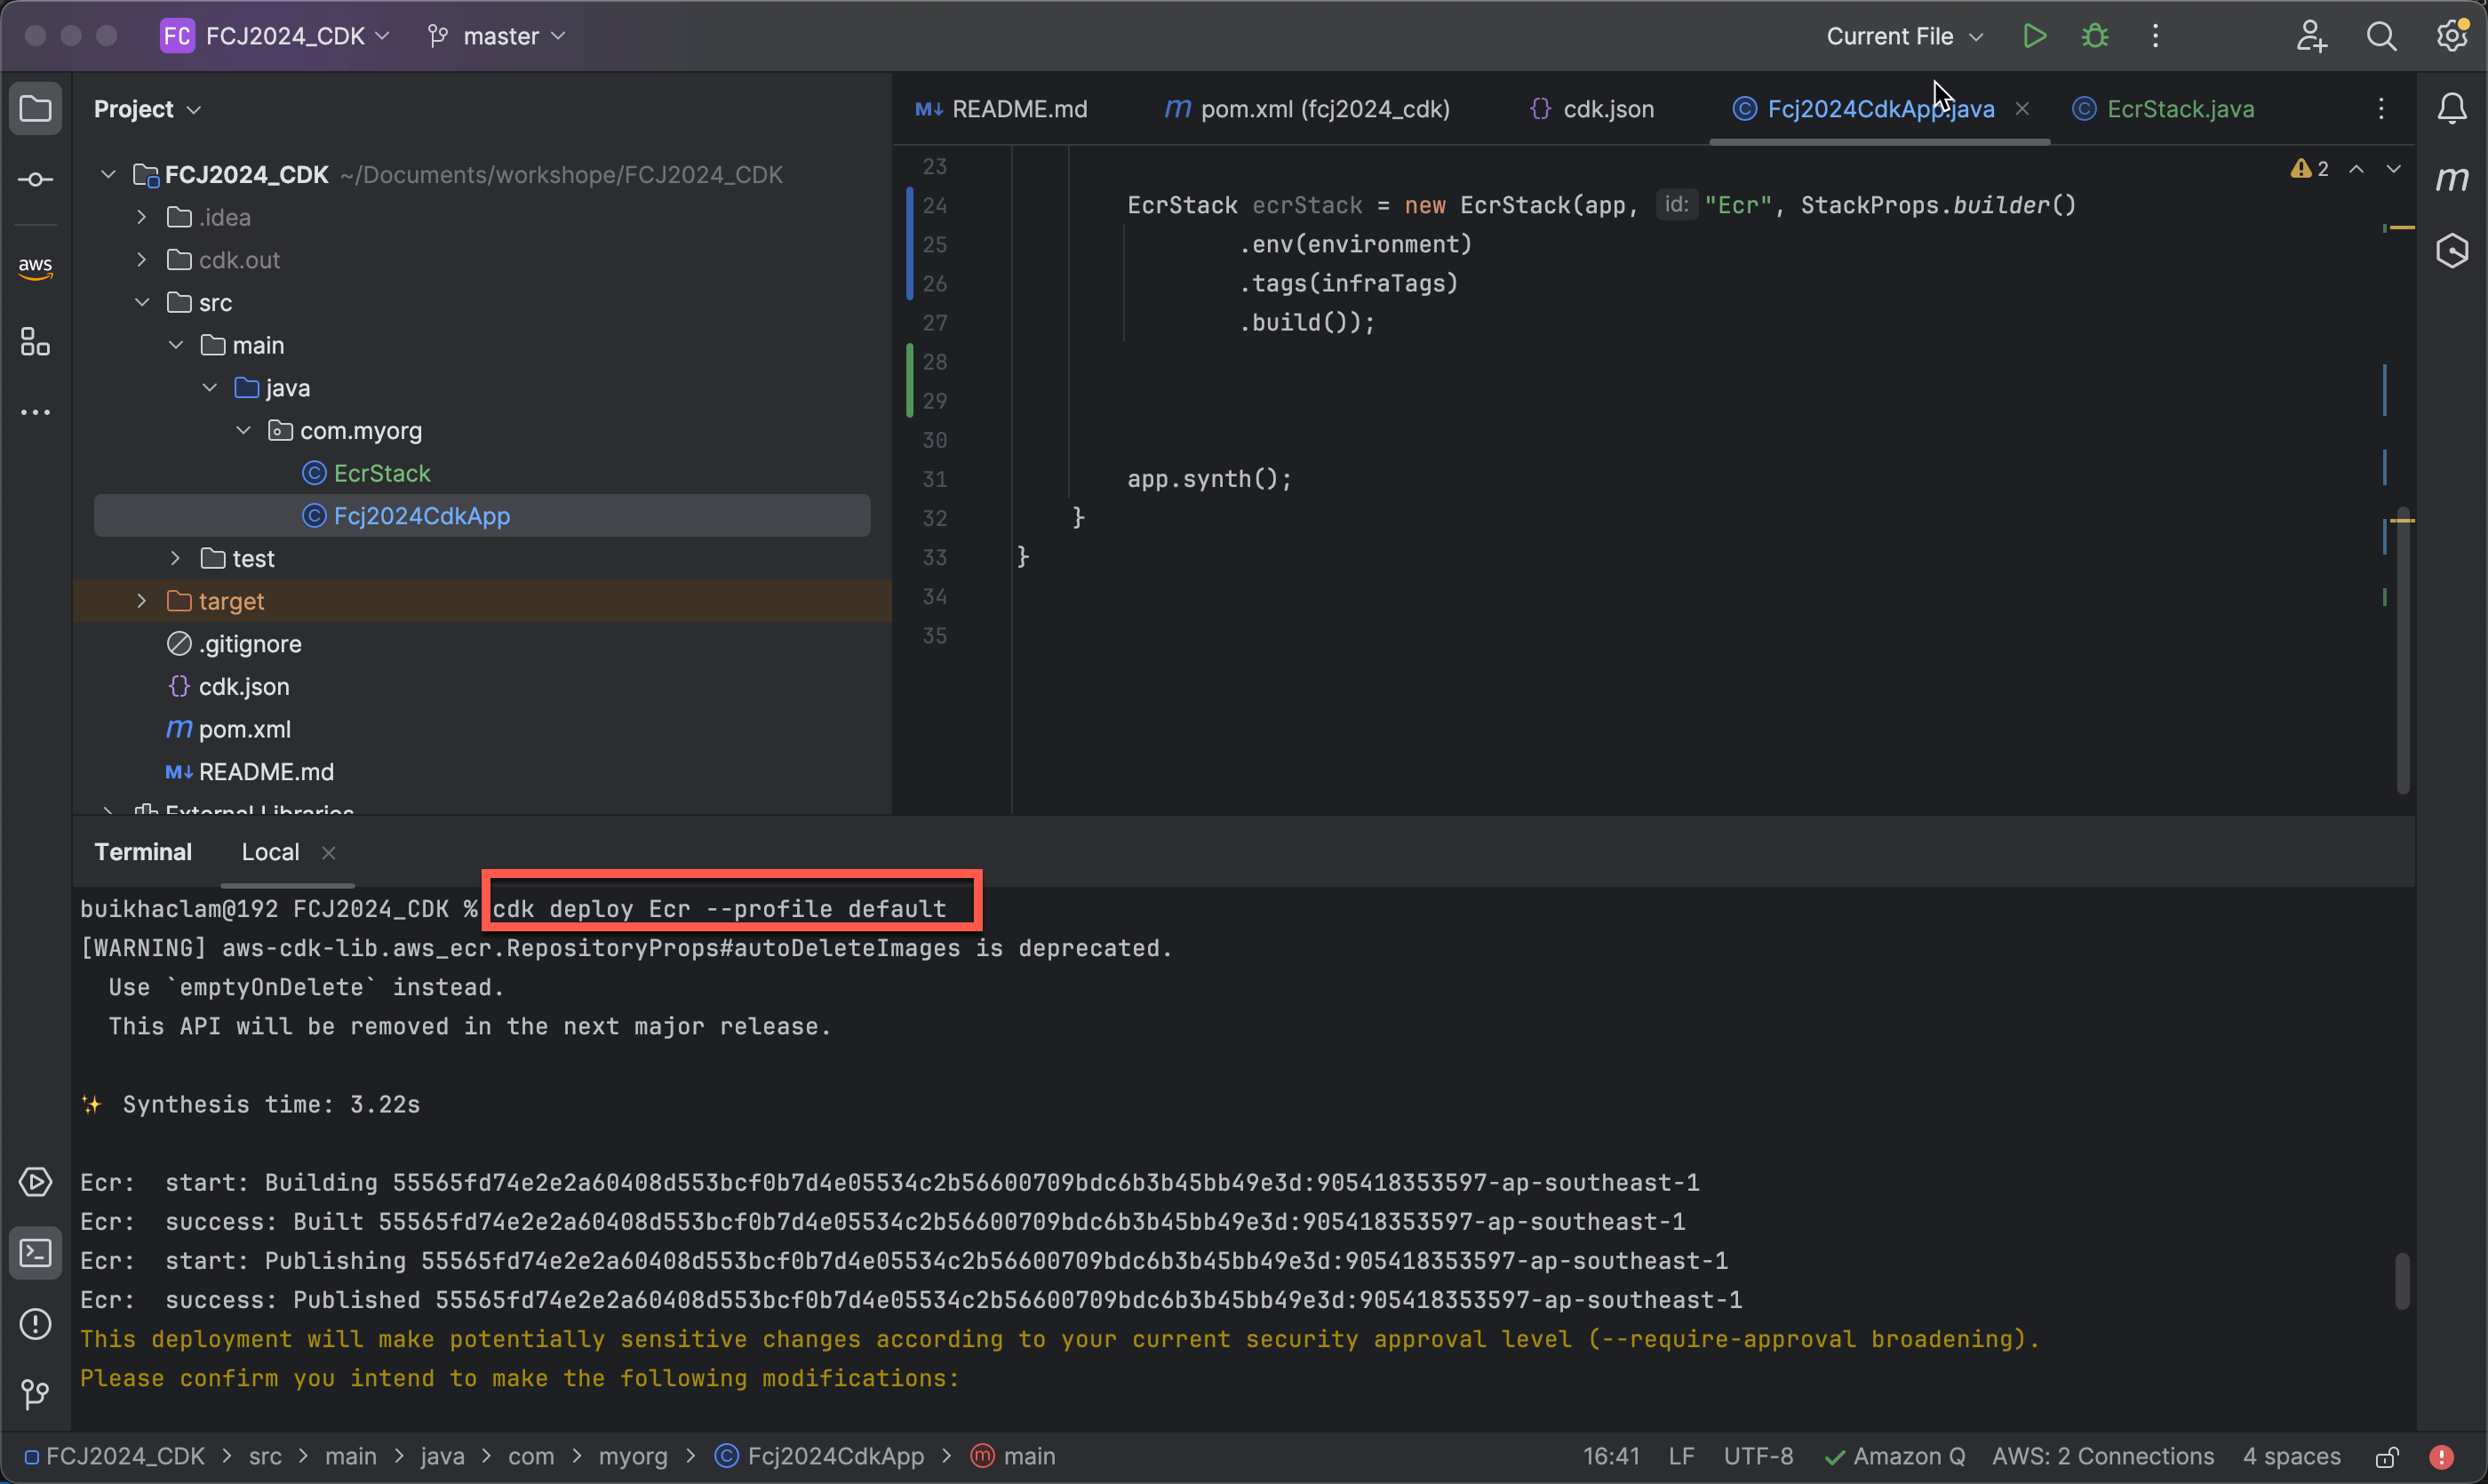Toggle read-only lock icon in status bar
The width and height of the screenshot is (2488, 1484).
pyautogui.click(x=2388, y=1456)
